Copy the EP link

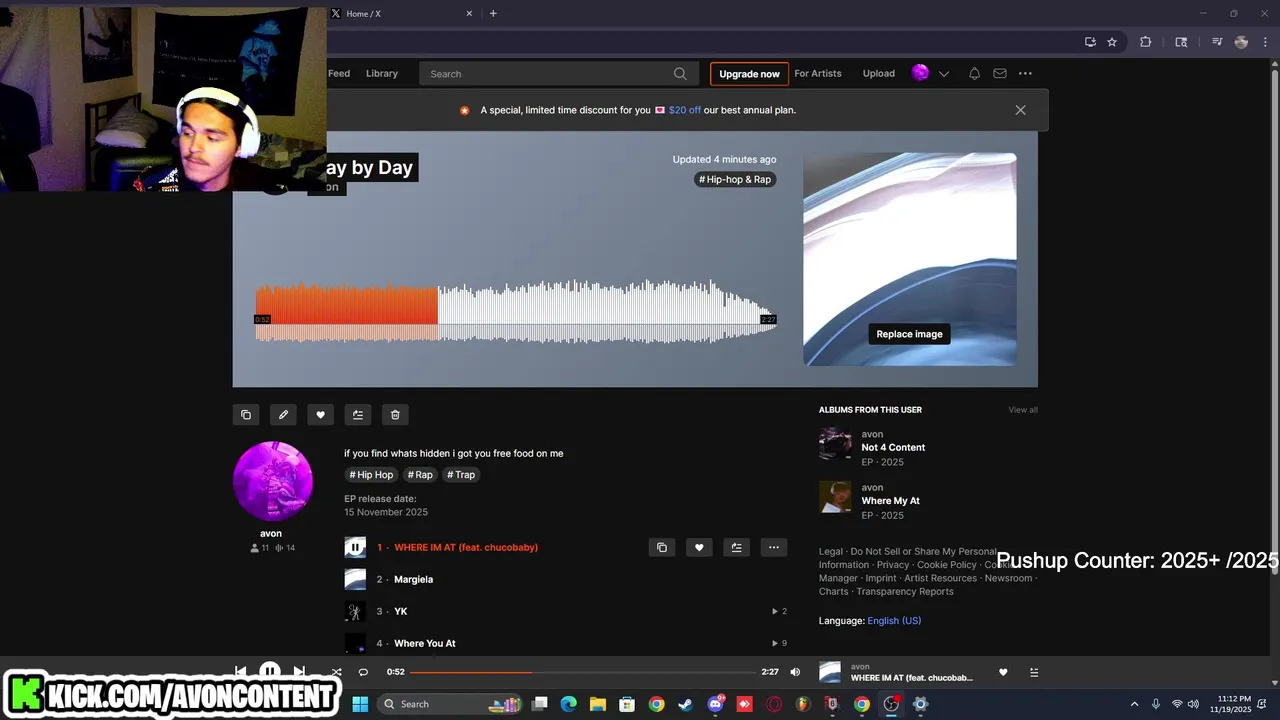(246, 415)
